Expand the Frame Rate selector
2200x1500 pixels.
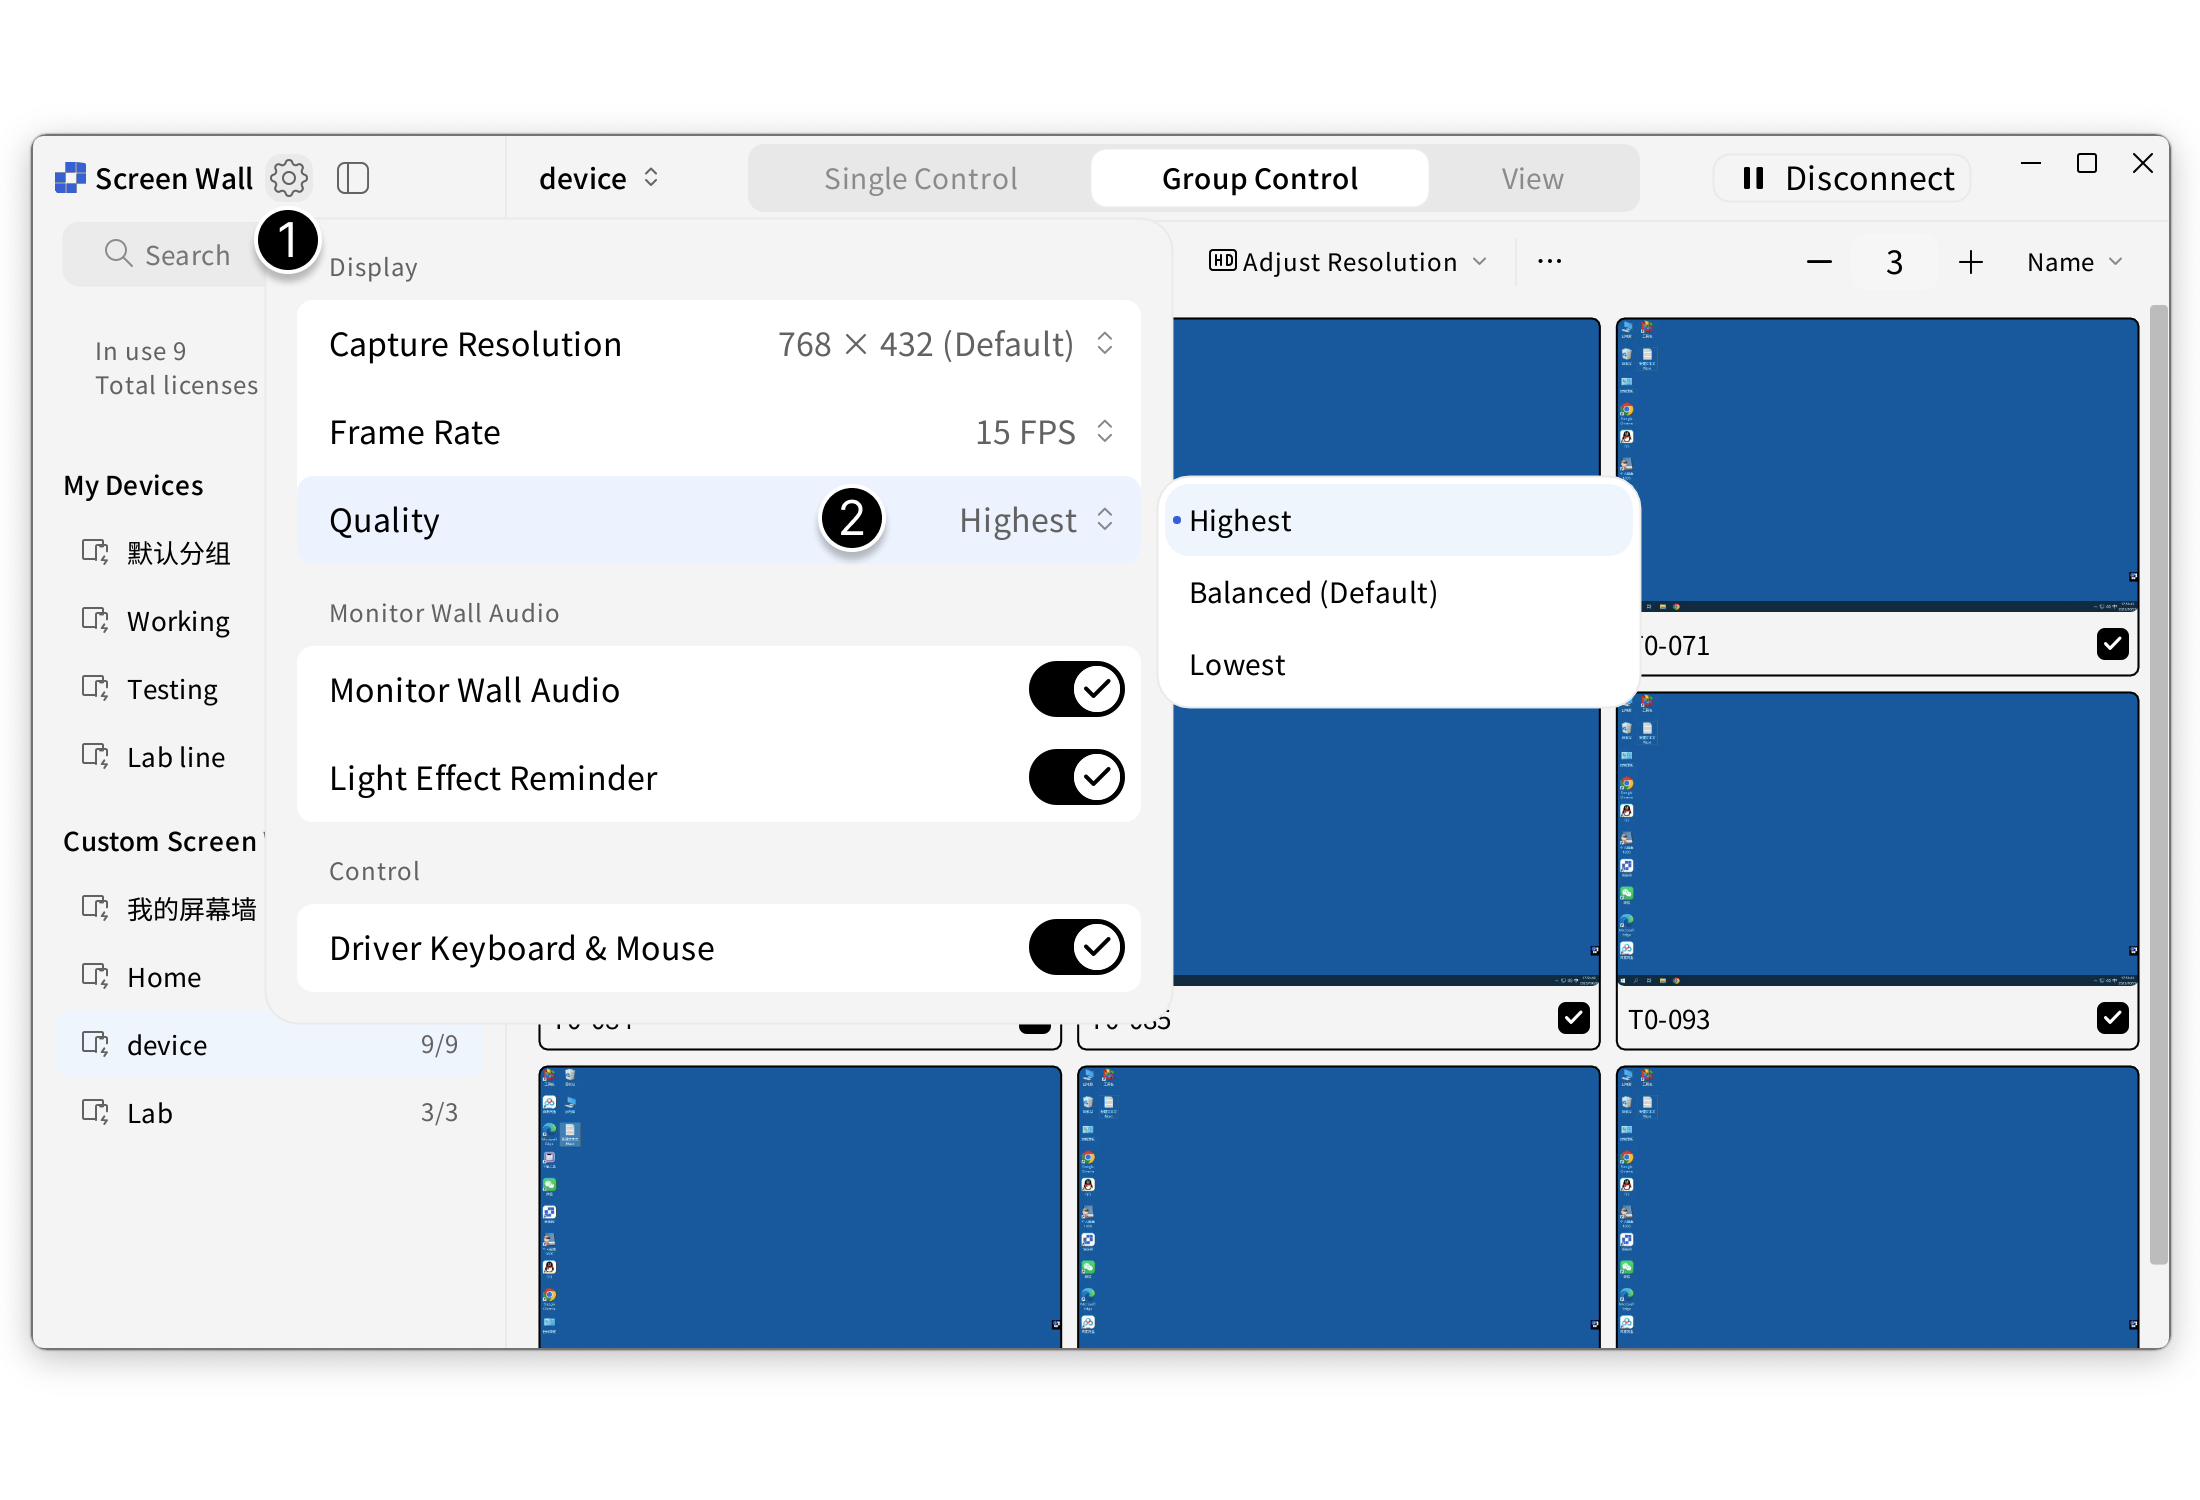[1104, 432]
